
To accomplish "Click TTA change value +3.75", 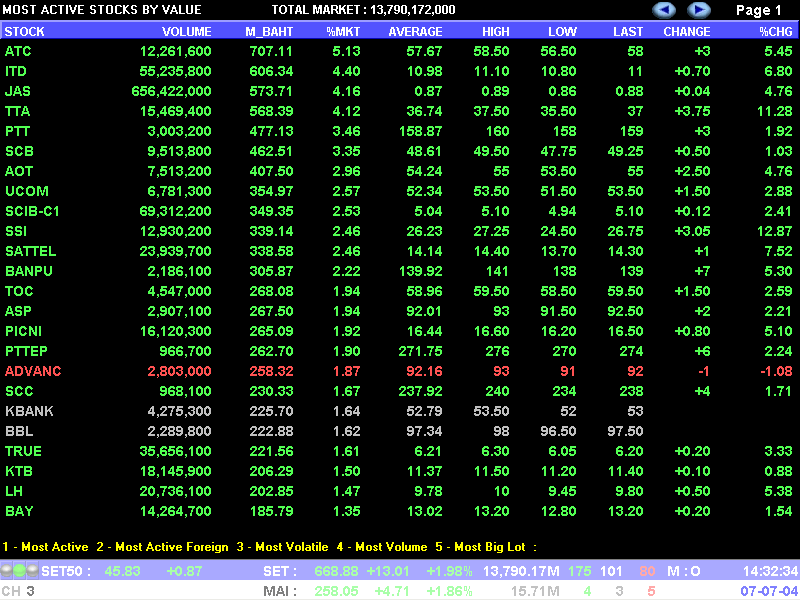I will tap(692, 111).
